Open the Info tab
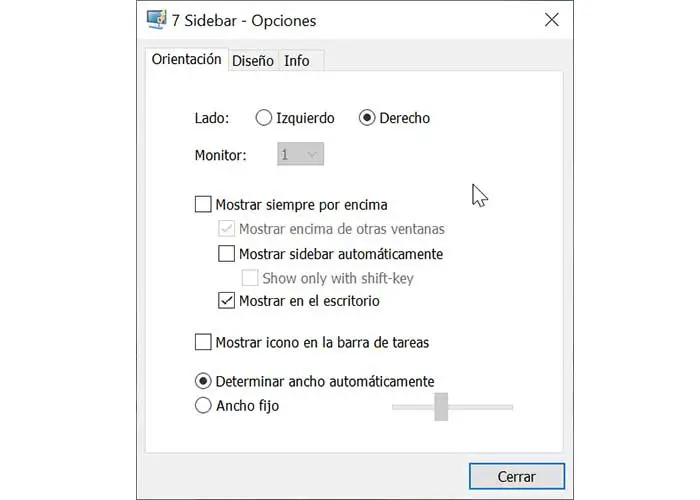700x500 pixels. pyautogui.click(x=297, y=61)
